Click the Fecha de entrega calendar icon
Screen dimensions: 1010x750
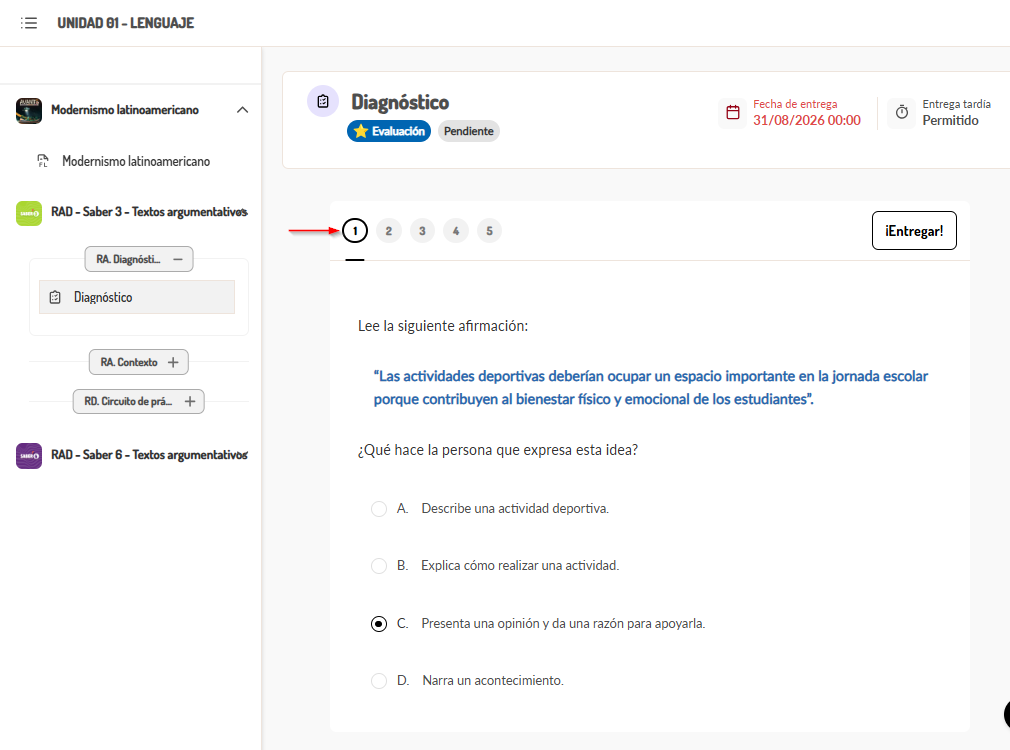click(732, 112)
